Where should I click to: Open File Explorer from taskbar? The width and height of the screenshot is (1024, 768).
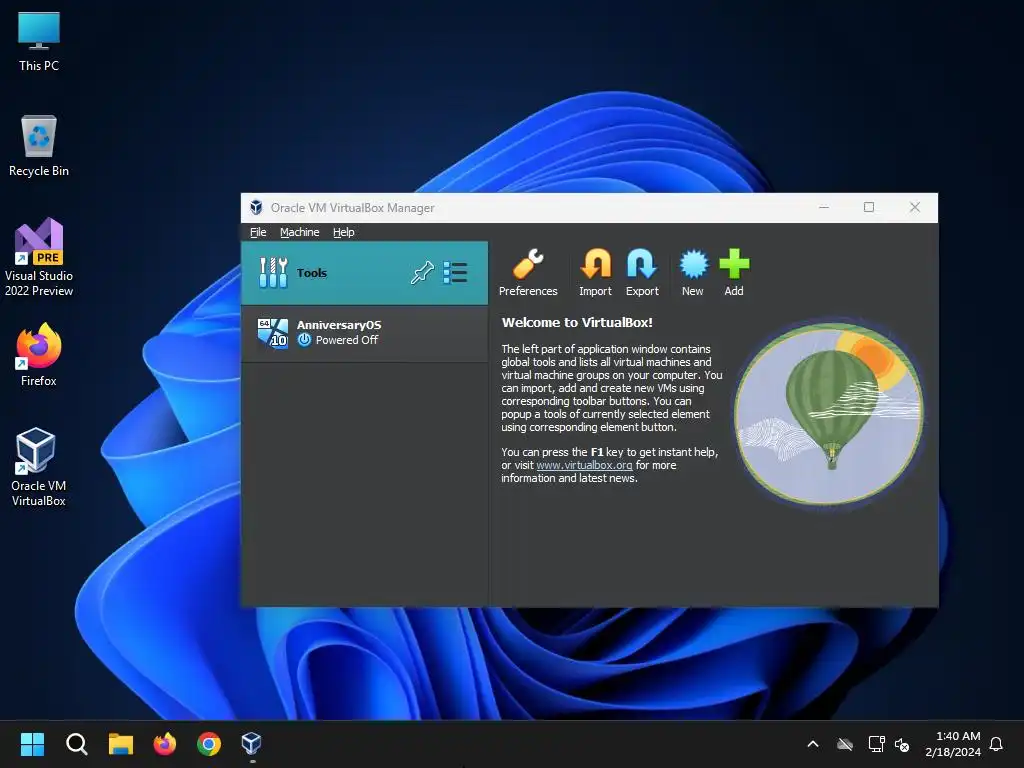pos(121,744)
